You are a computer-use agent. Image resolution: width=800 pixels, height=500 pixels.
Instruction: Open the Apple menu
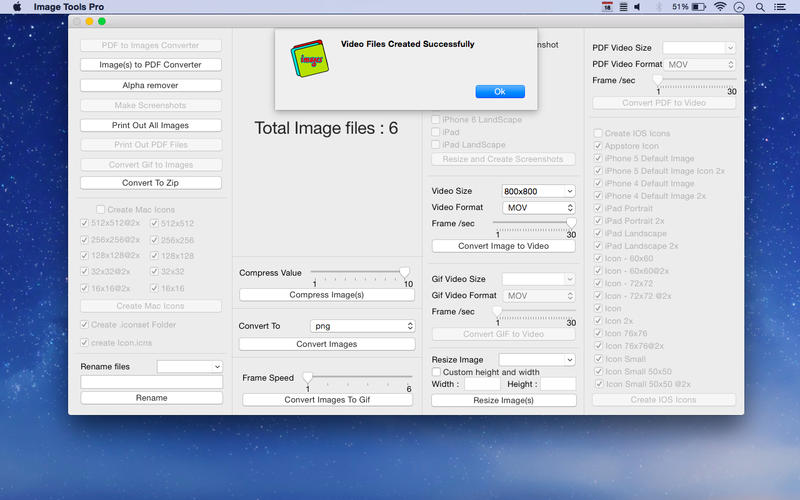pos(17,7)
